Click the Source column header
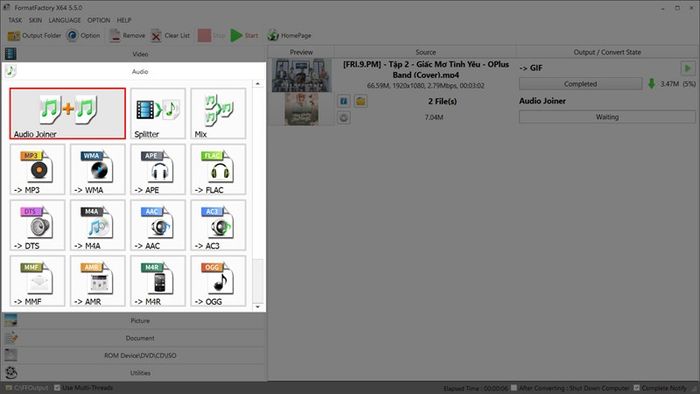The width and height of the screenshot is (700, 394). pyautogui.click(x=425, y=52)
